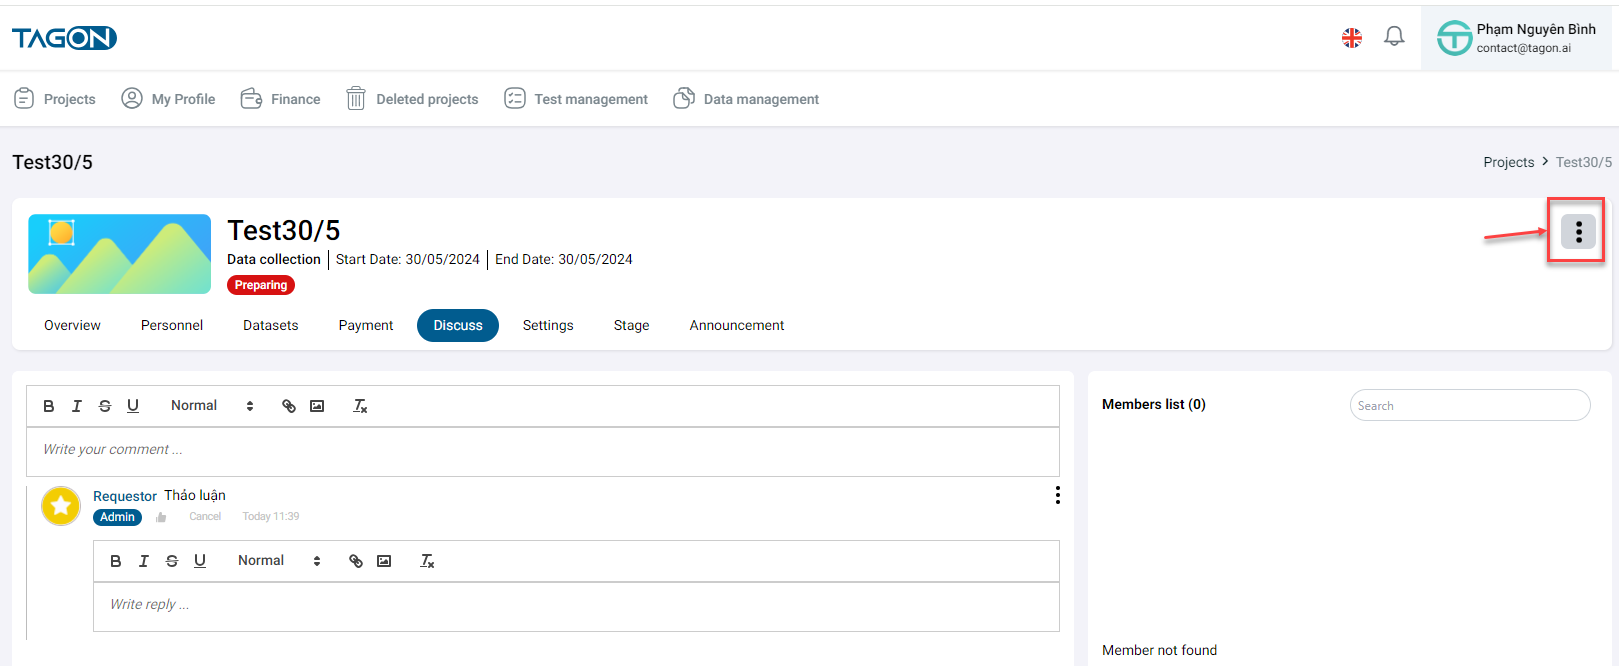1619x666 pixels.
Task: Insert link in the main comment editor
Action: click(x=289, y=406)
